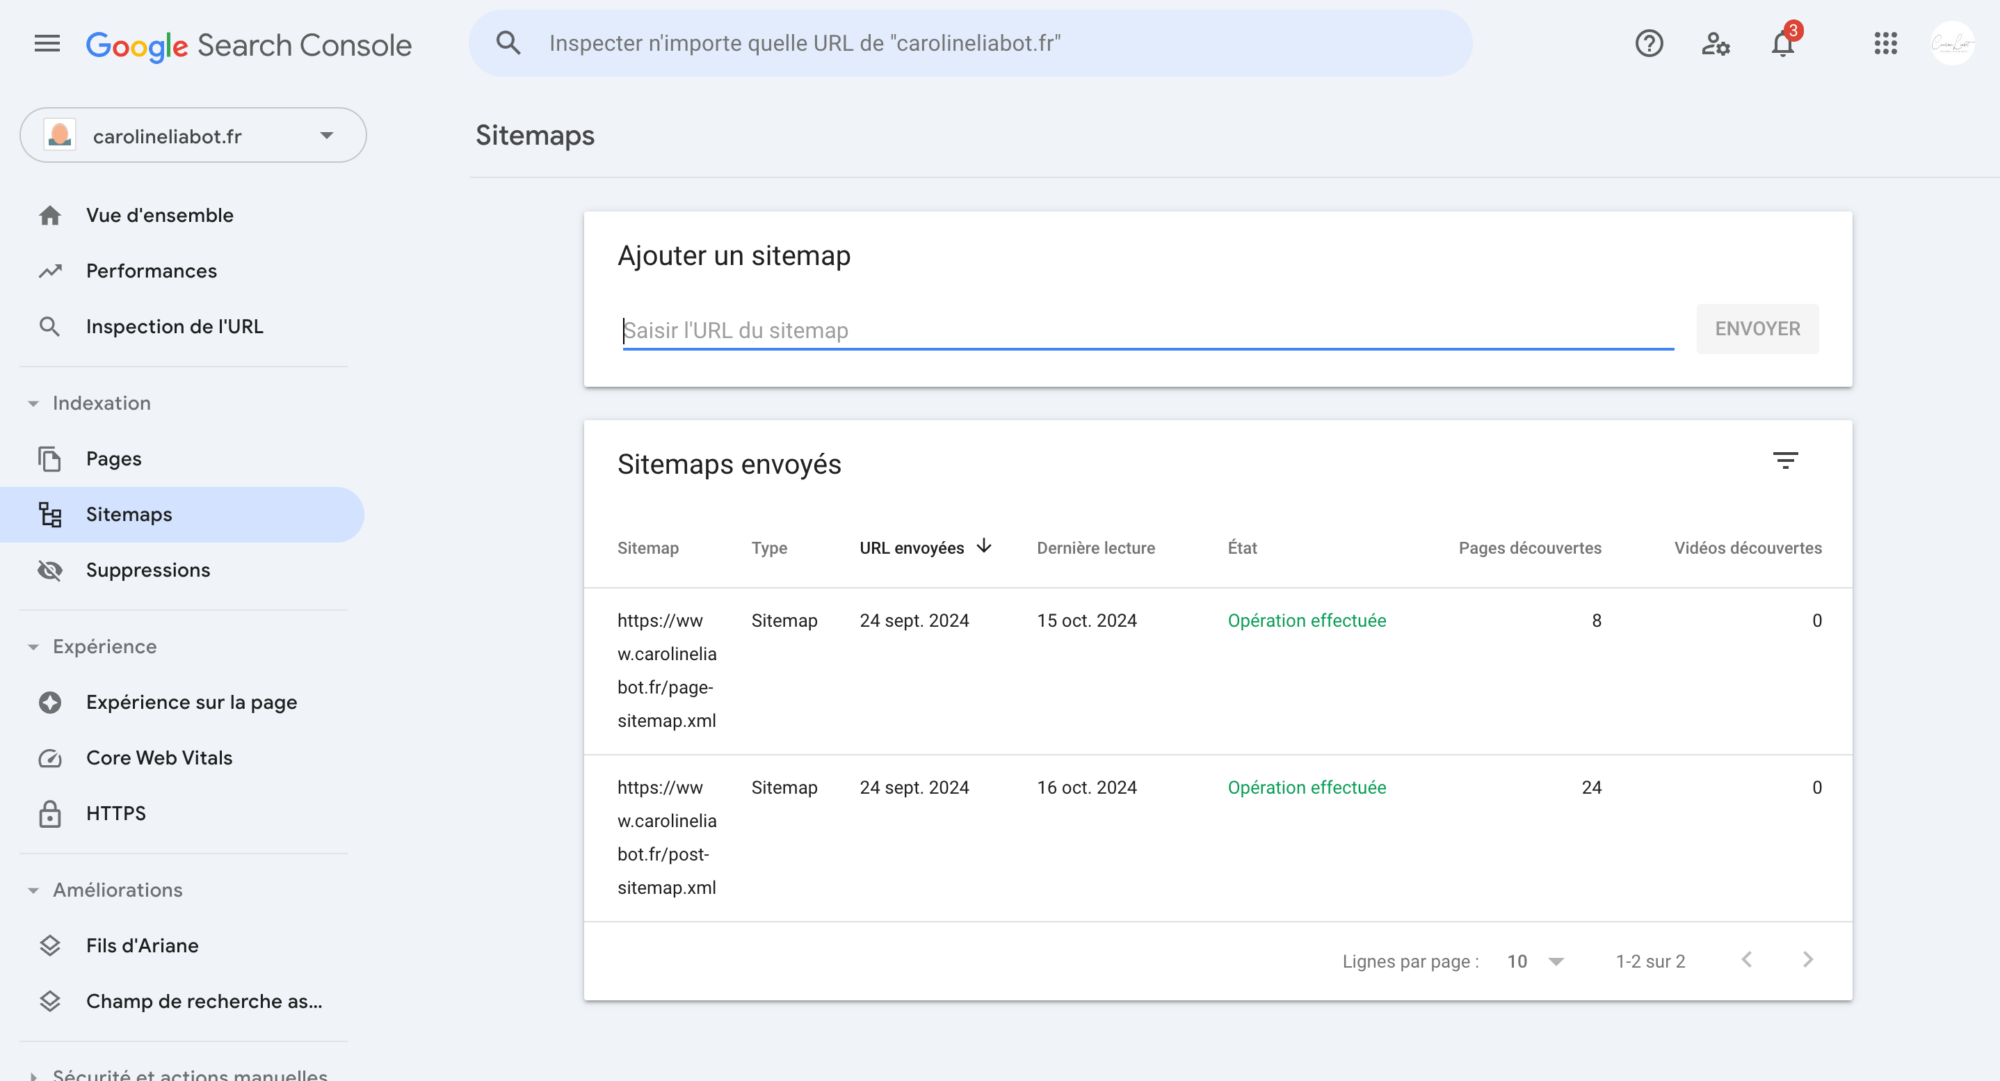
Task: Open the Suppressions page
Action: [148, 570]
